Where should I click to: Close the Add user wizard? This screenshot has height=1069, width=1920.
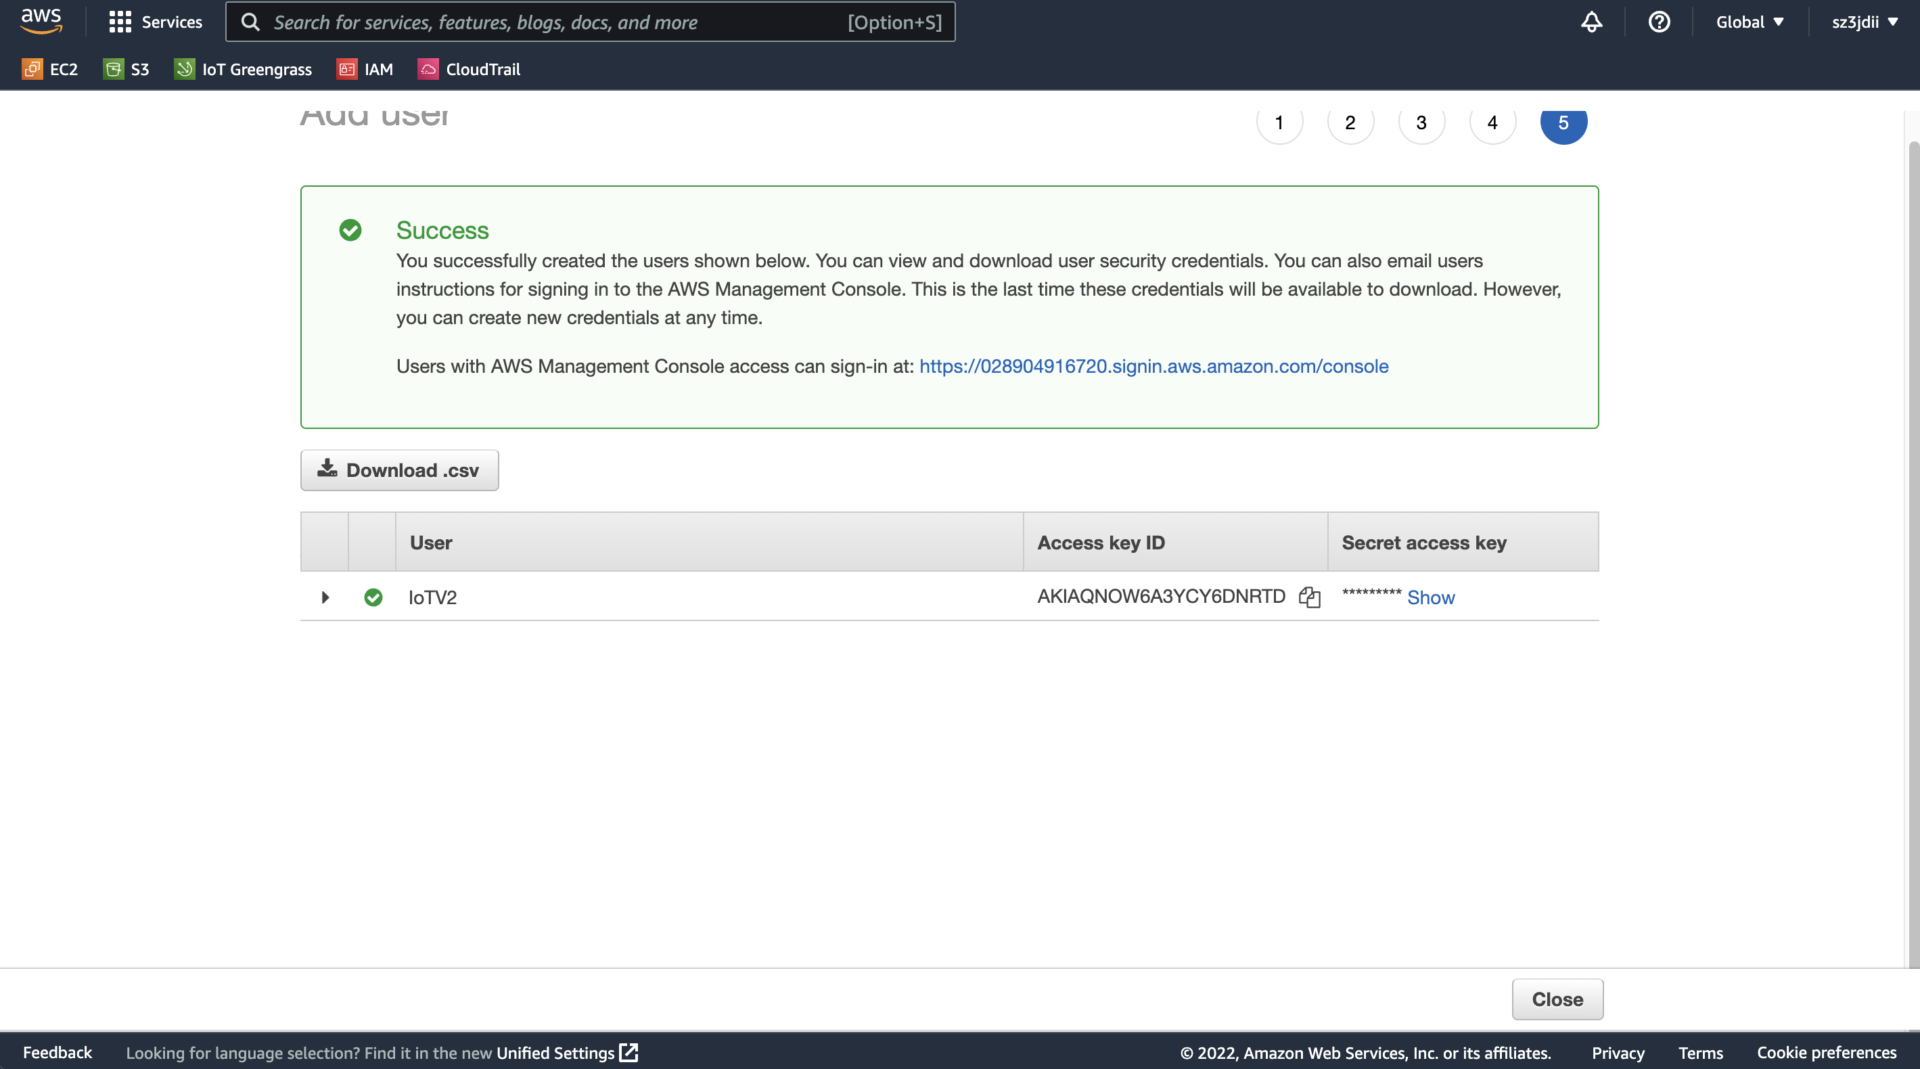pos(1557,1000)
